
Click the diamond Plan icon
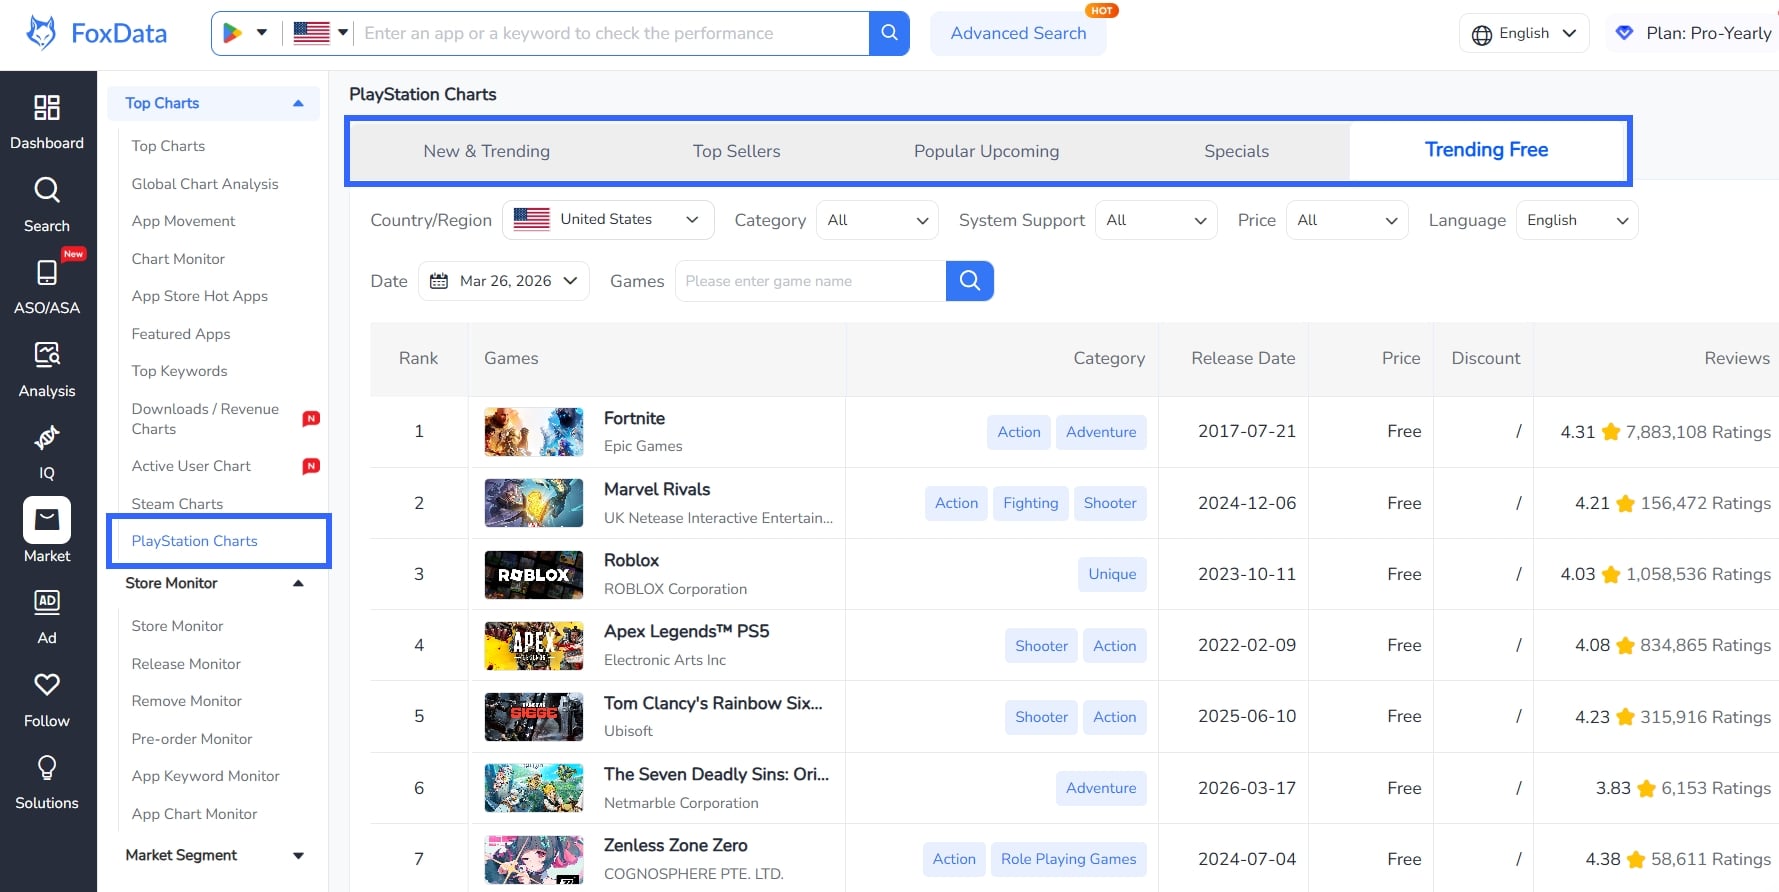point(1625,33)
